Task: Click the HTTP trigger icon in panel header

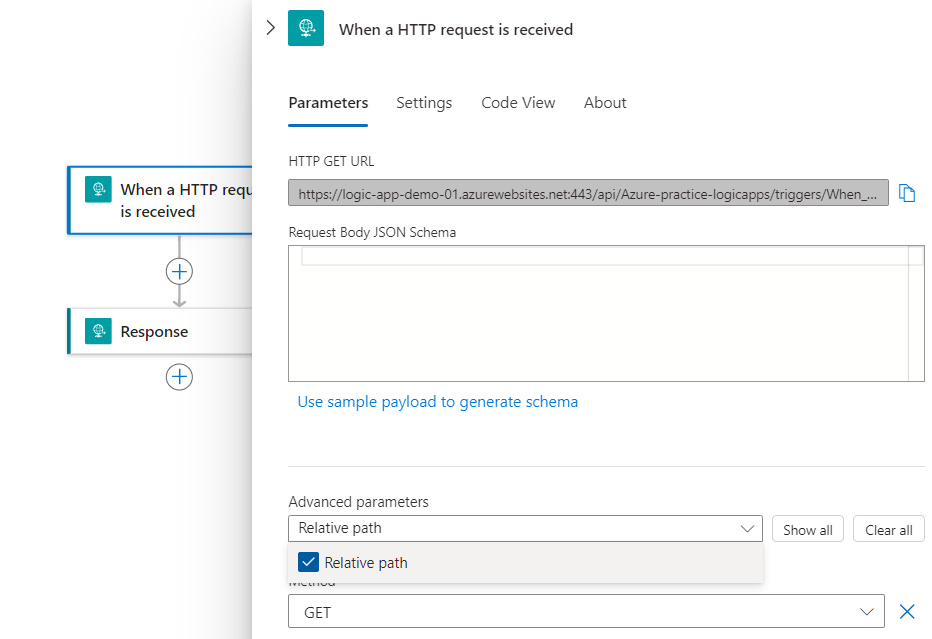Action: pos(305,29)
